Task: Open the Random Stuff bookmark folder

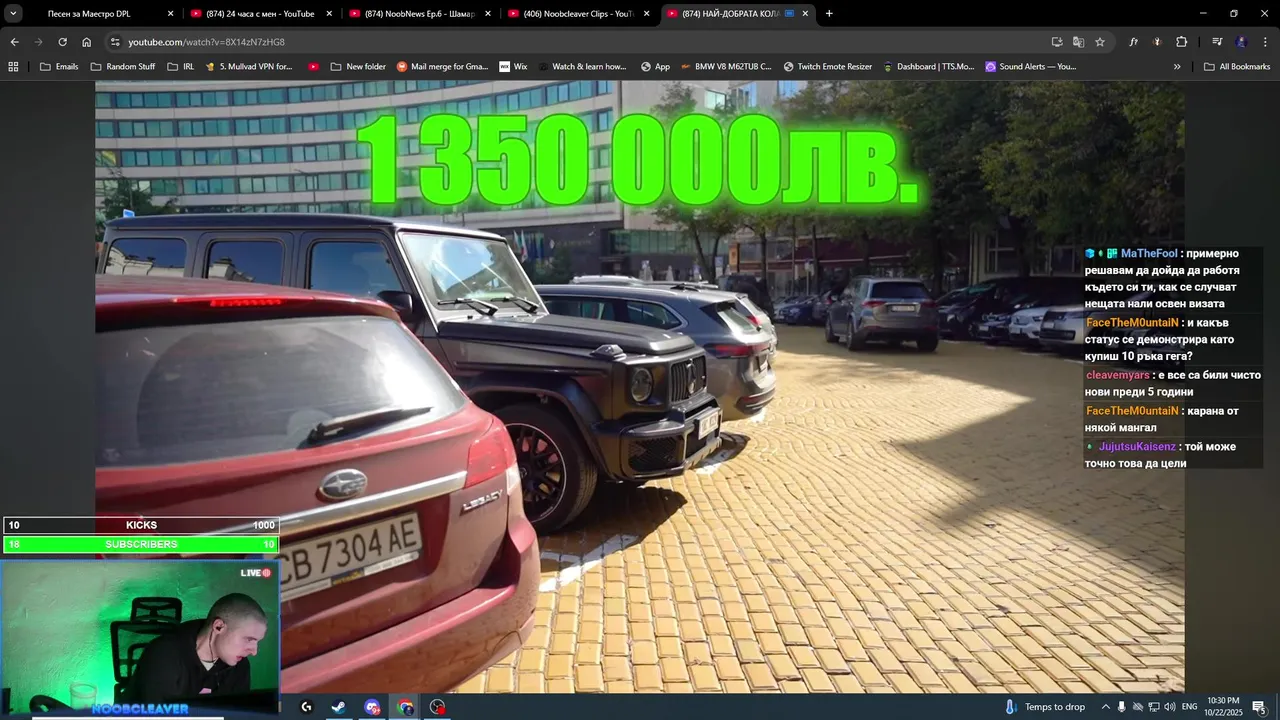Action: click(123, 67)
